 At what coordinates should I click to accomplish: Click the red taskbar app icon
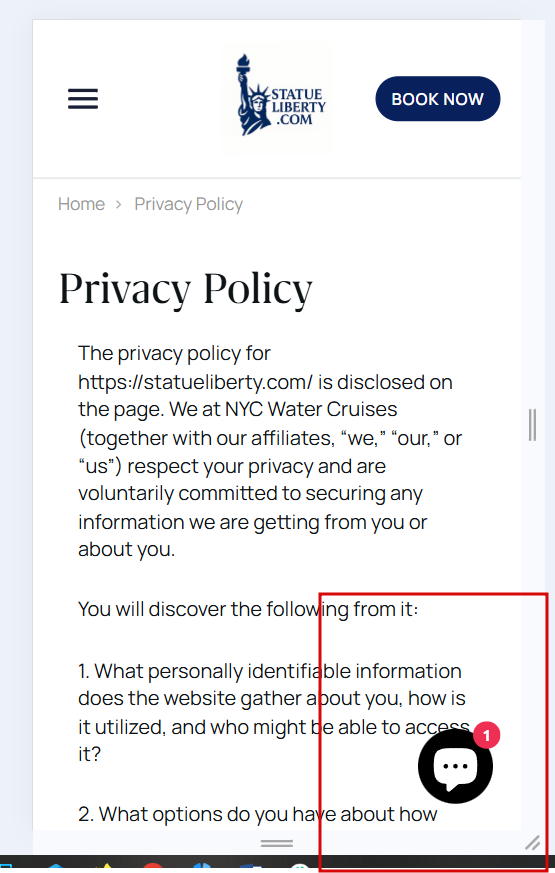(x=153, y=867)
